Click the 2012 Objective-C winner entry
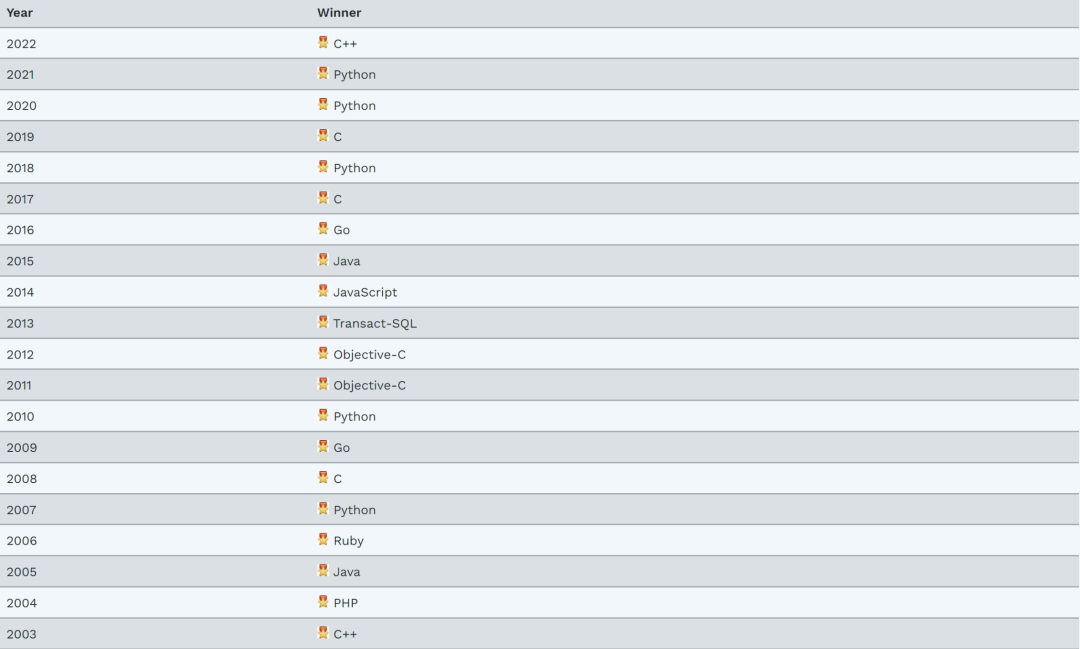Image resolution: width=1080 pixels, height=649 pixels. coord(369,354)
